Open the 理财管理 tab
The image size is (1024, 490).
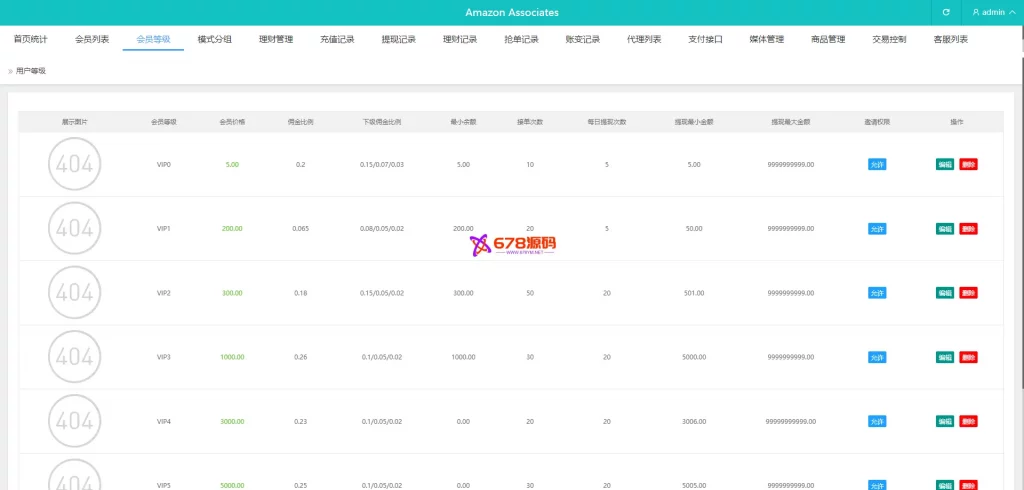tap(276, 39)
